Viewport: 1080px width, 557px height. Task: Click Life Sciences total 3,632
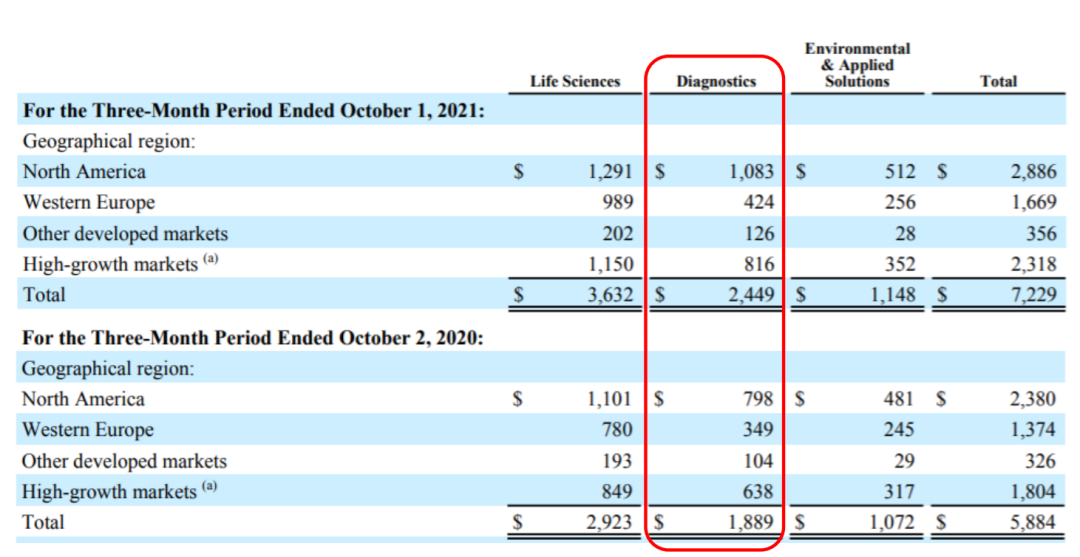click(608, 295)
